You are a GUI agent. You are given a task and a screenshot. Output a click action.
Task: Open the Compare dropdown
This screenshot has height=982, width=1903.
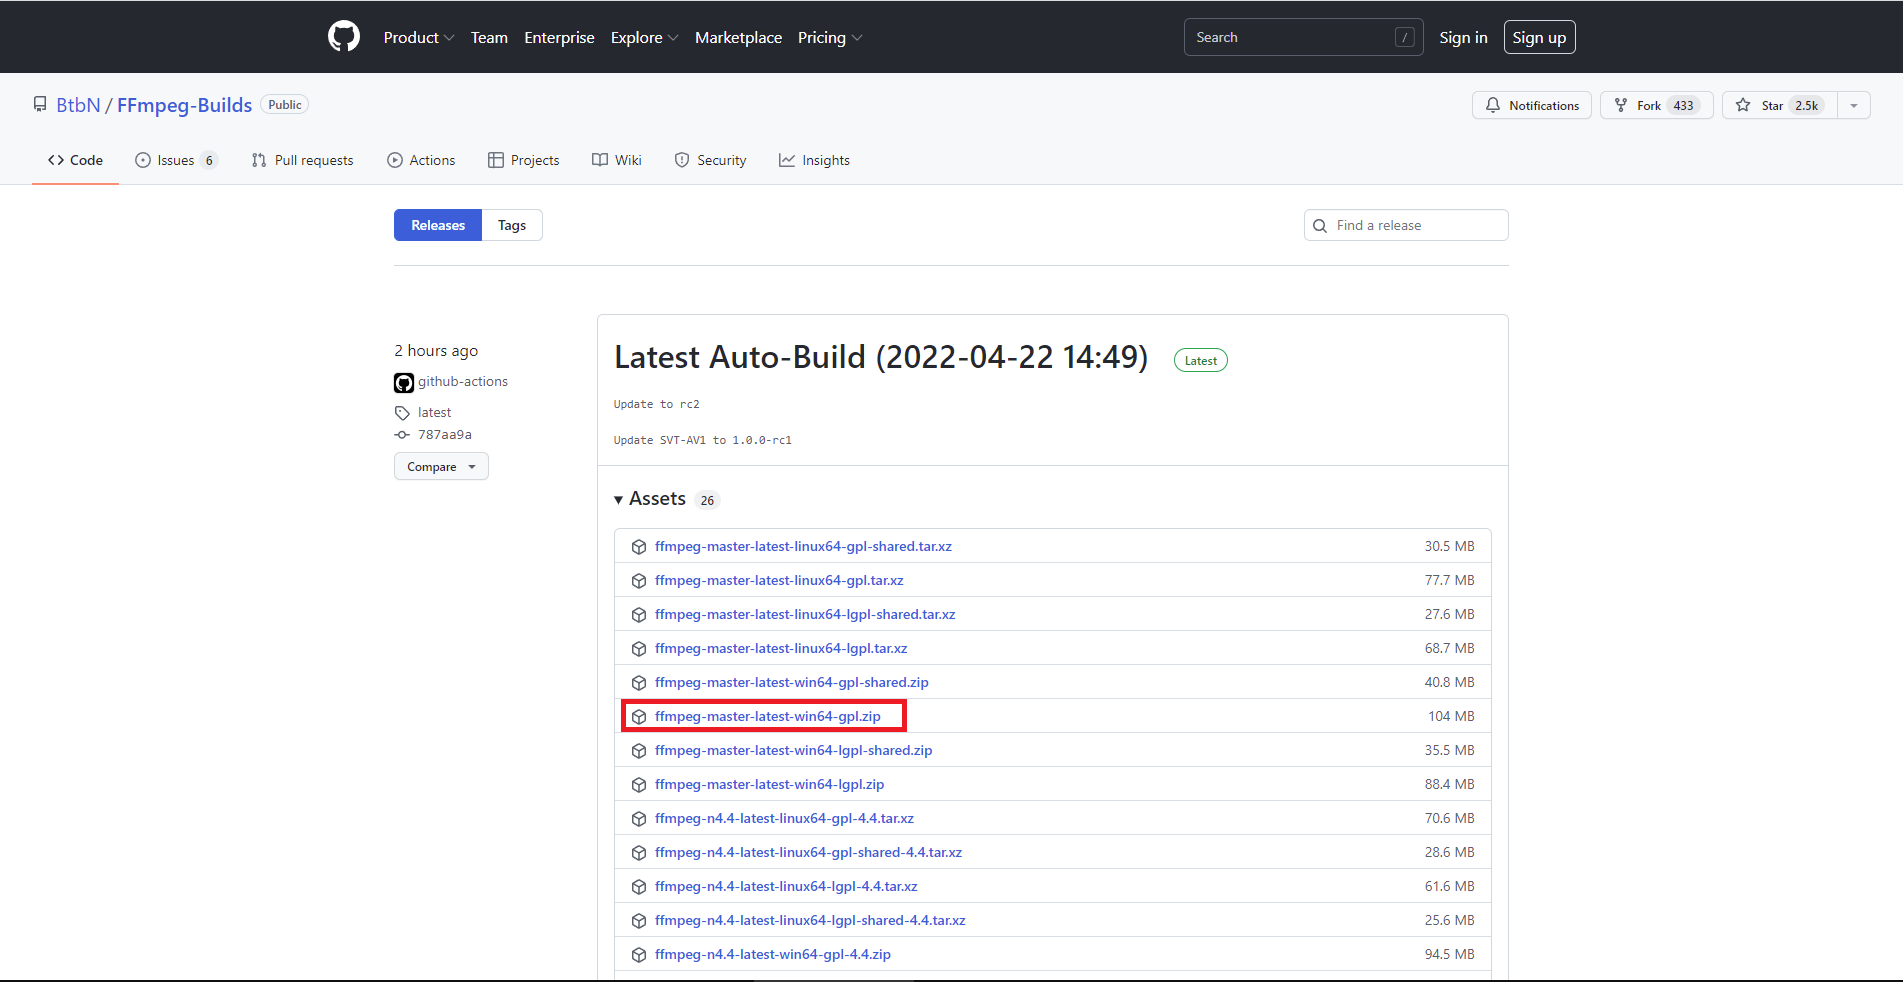[441, 466]
